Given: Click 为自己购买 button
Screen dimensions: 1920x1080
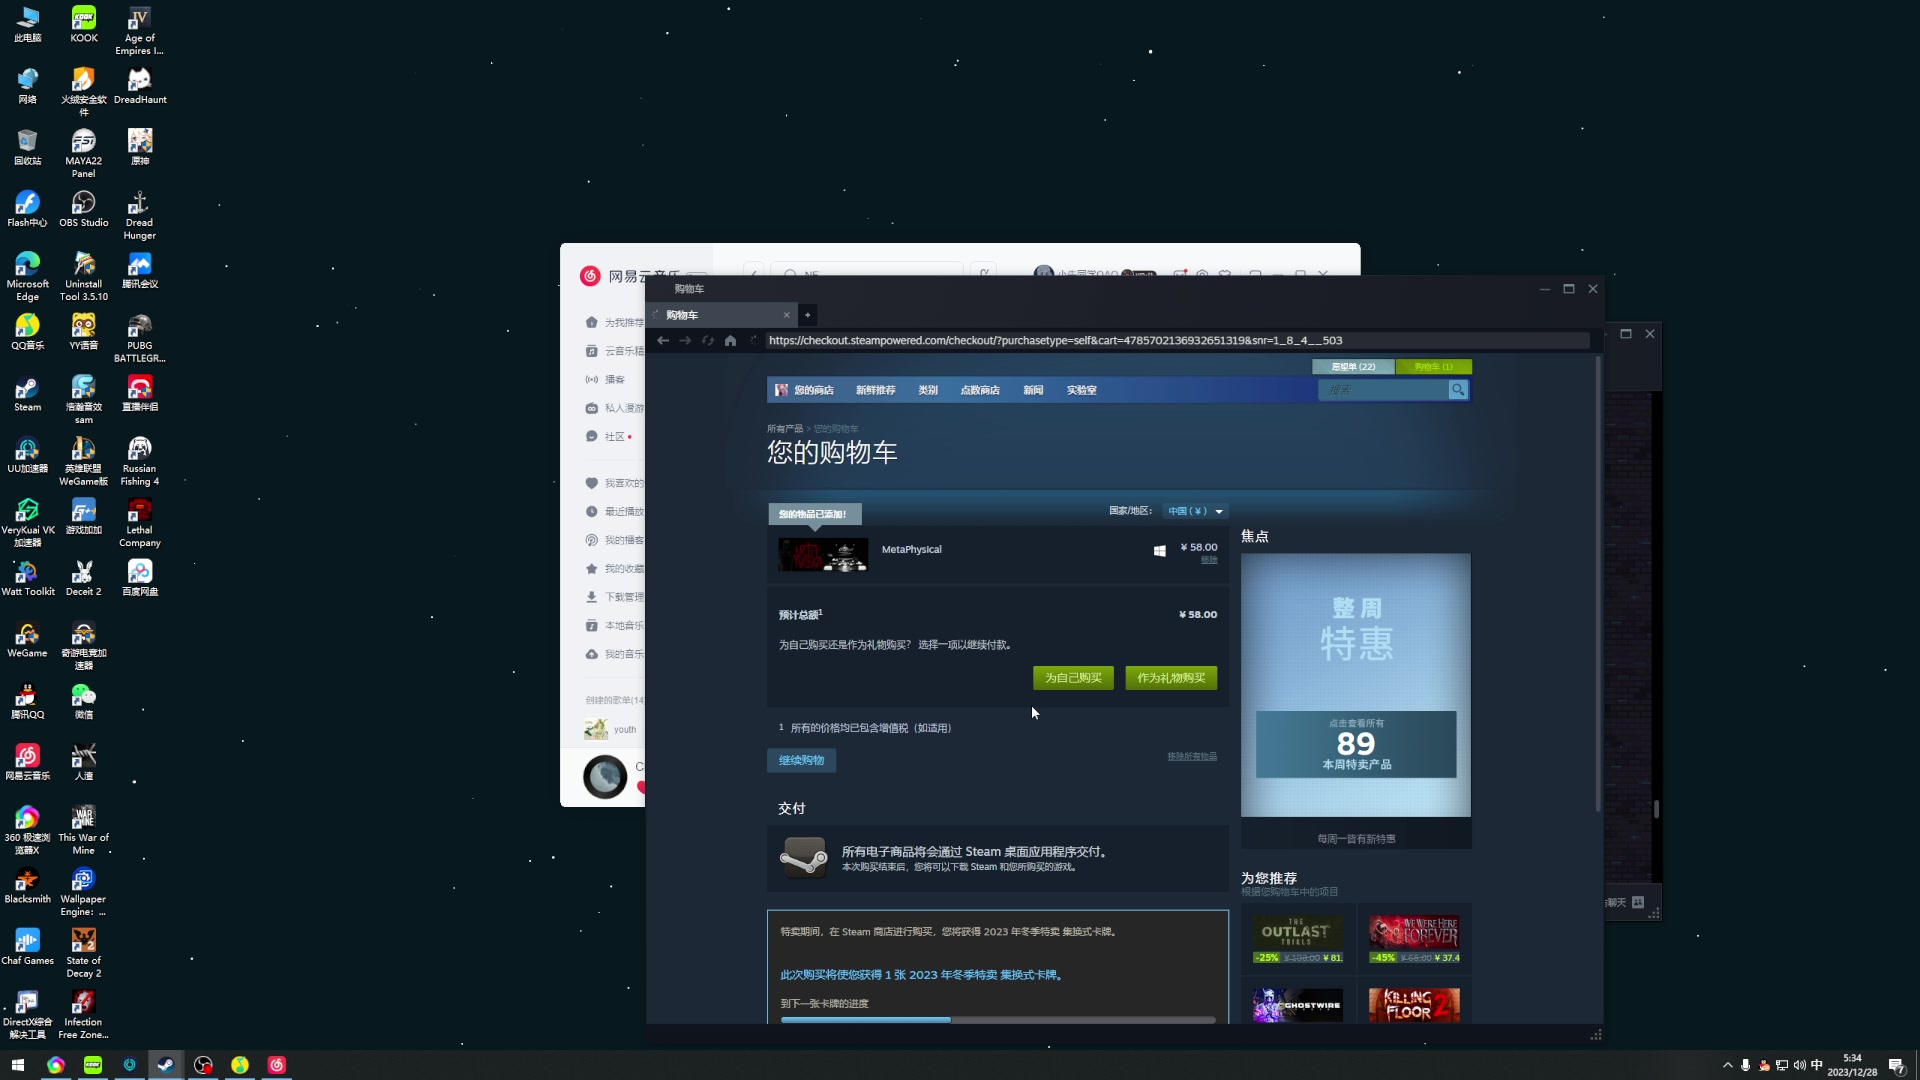Looking at the screenshot, I should click(x=1073, y=678).
